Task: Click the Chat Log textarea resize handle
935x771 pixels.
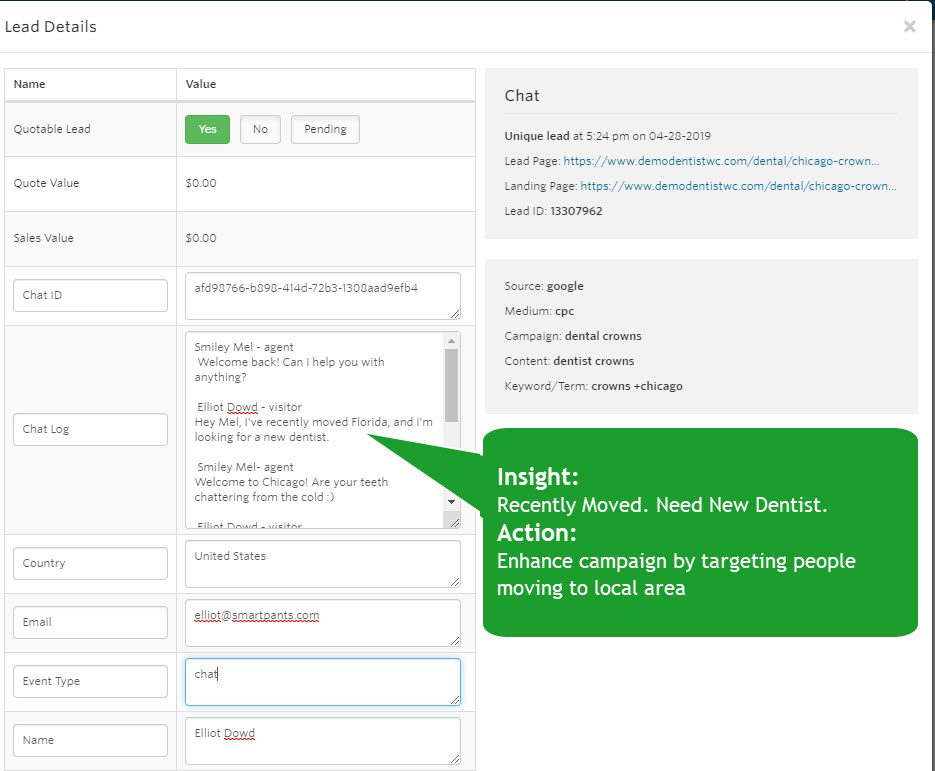Action: click(454, 522)
